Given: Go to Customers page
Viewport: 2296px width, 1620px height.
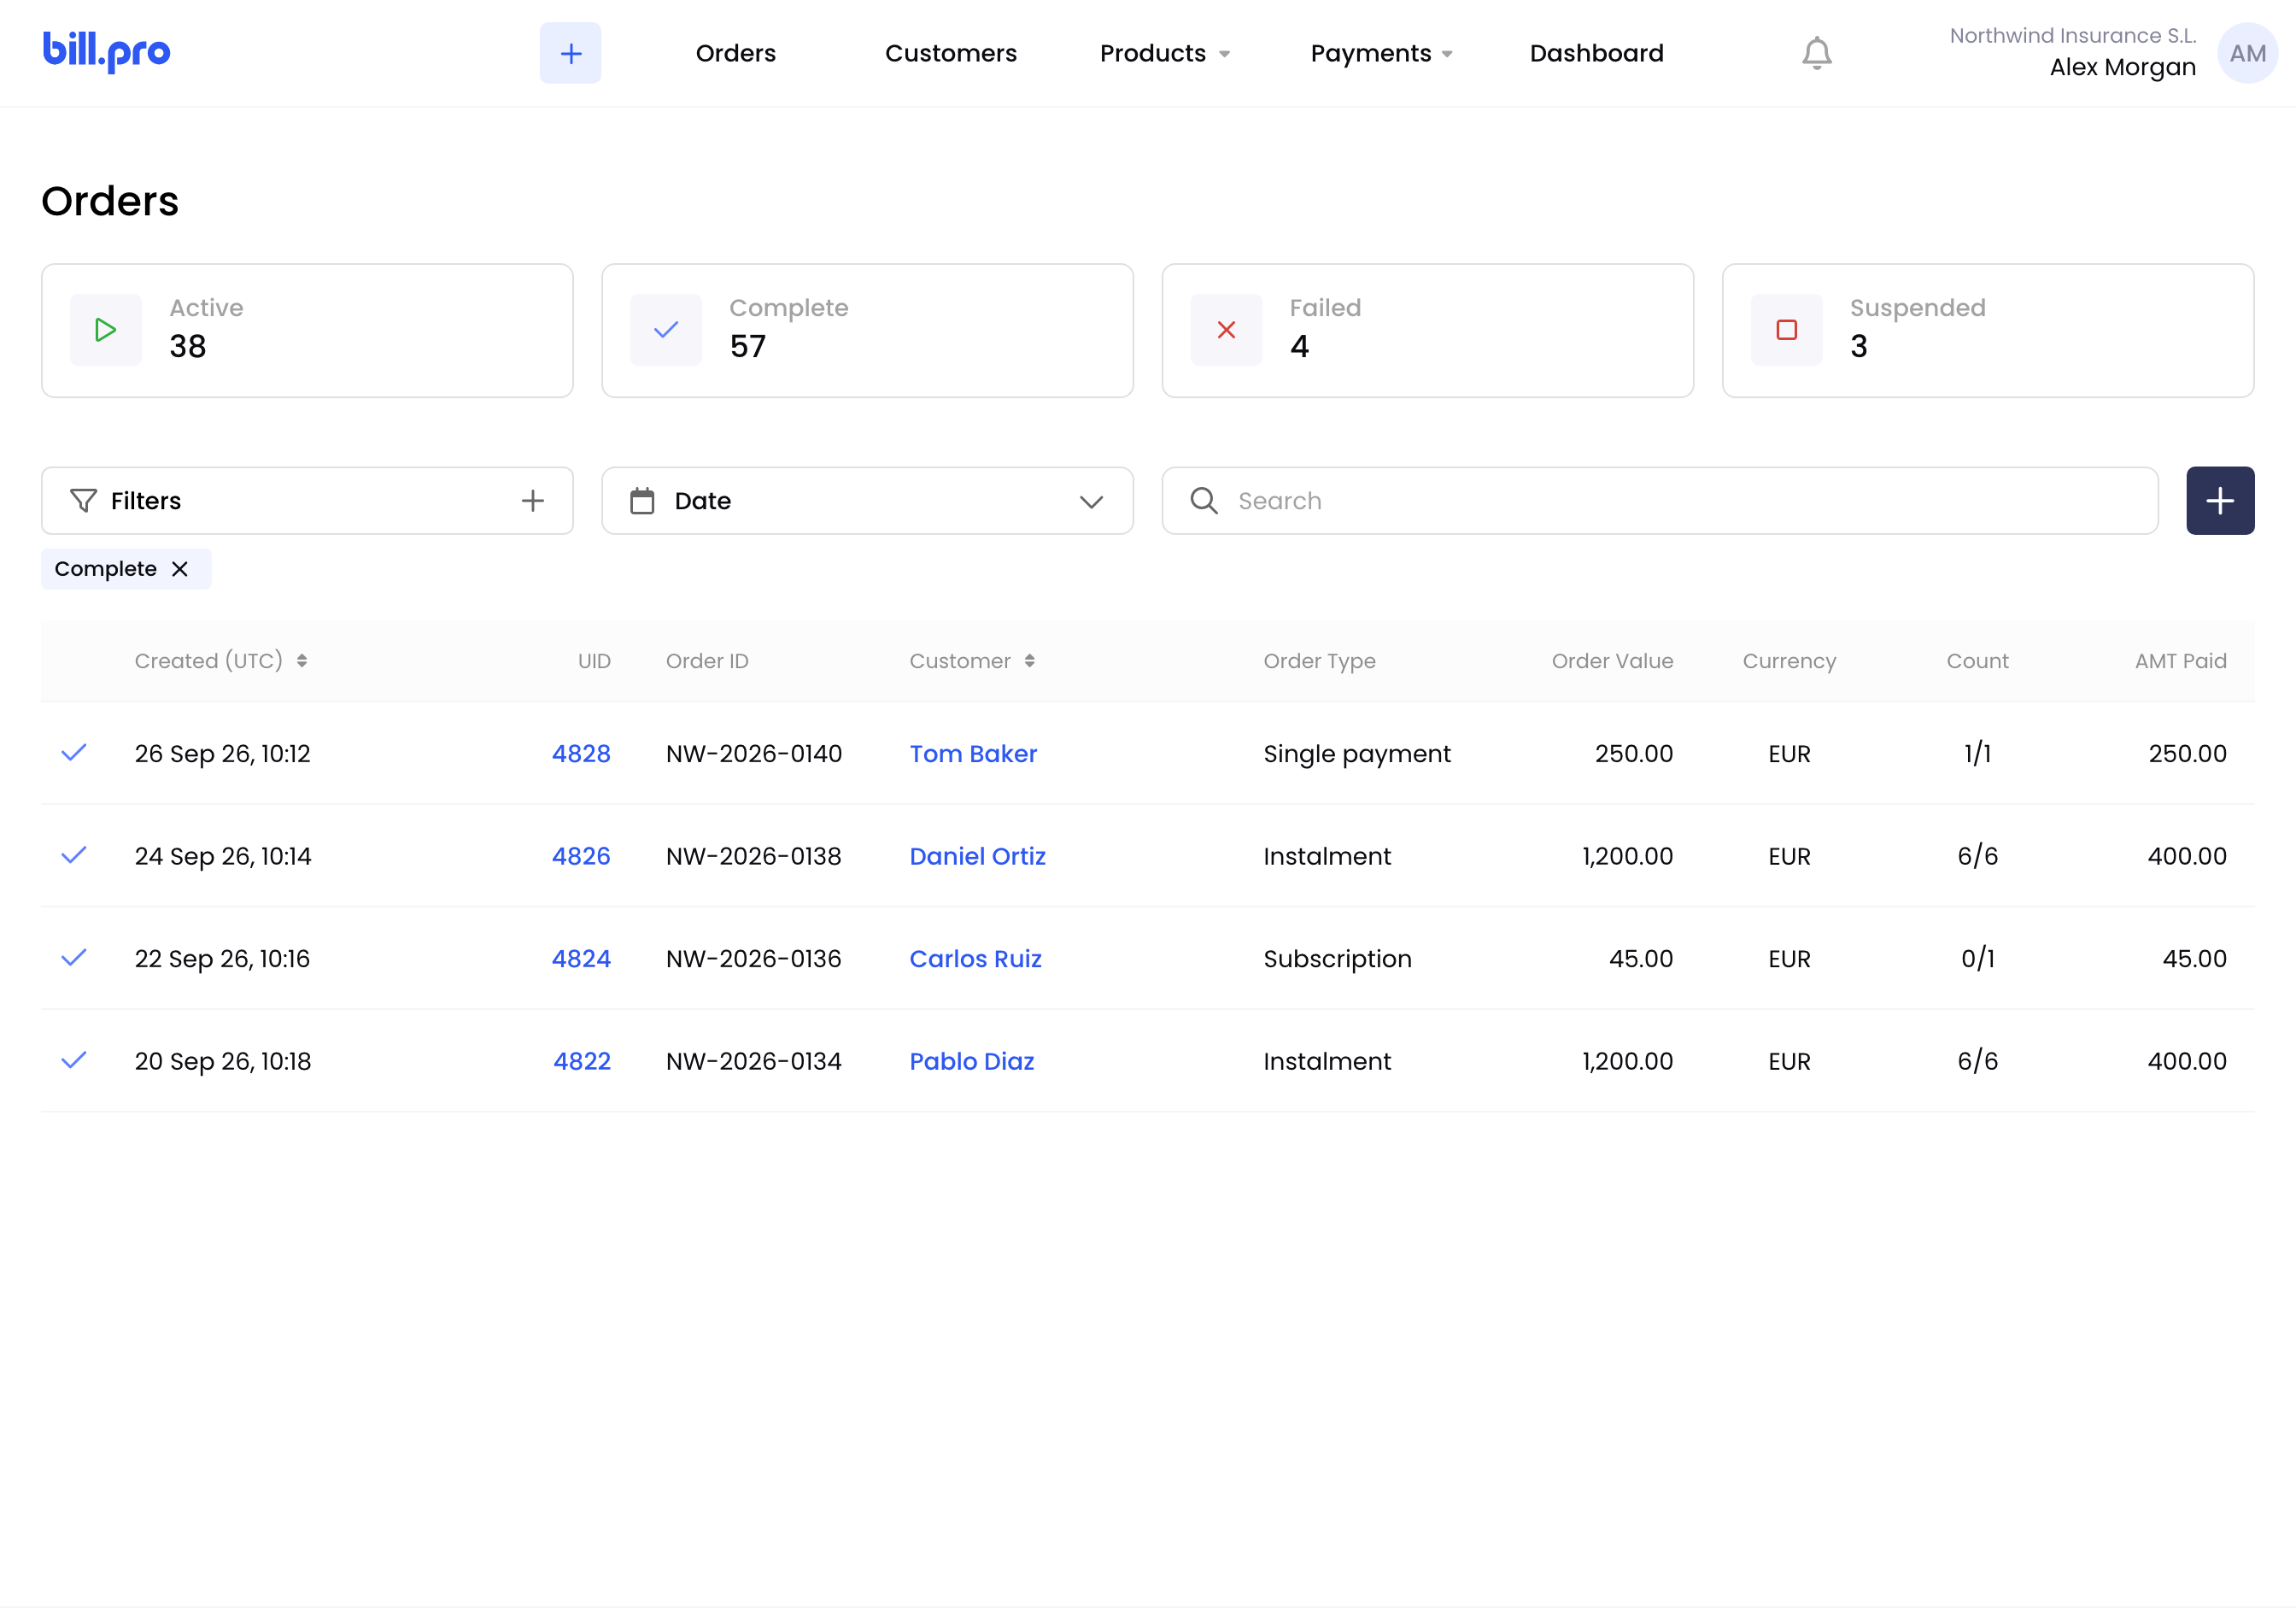Looking at the screenshot, I should click(x=951, y=53).
